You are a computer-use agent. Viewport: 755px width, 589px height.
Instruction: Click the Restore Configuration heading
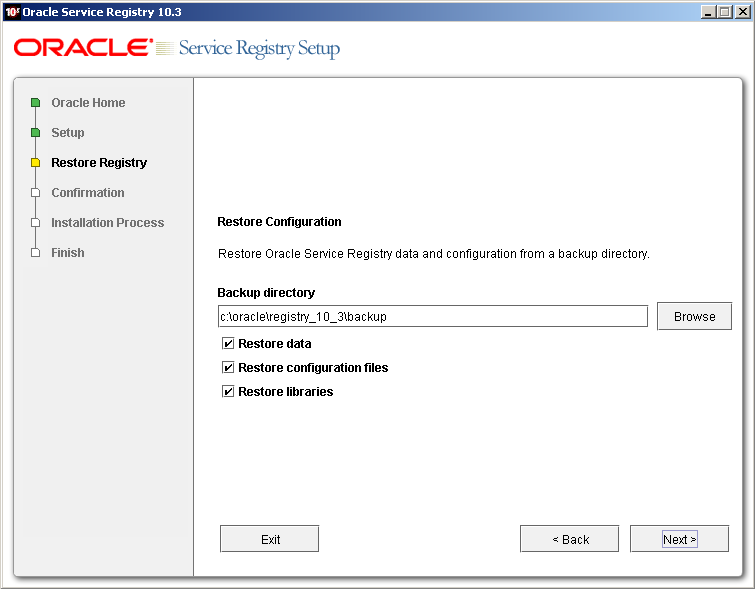pyautogui.click(x=279, y=222)
